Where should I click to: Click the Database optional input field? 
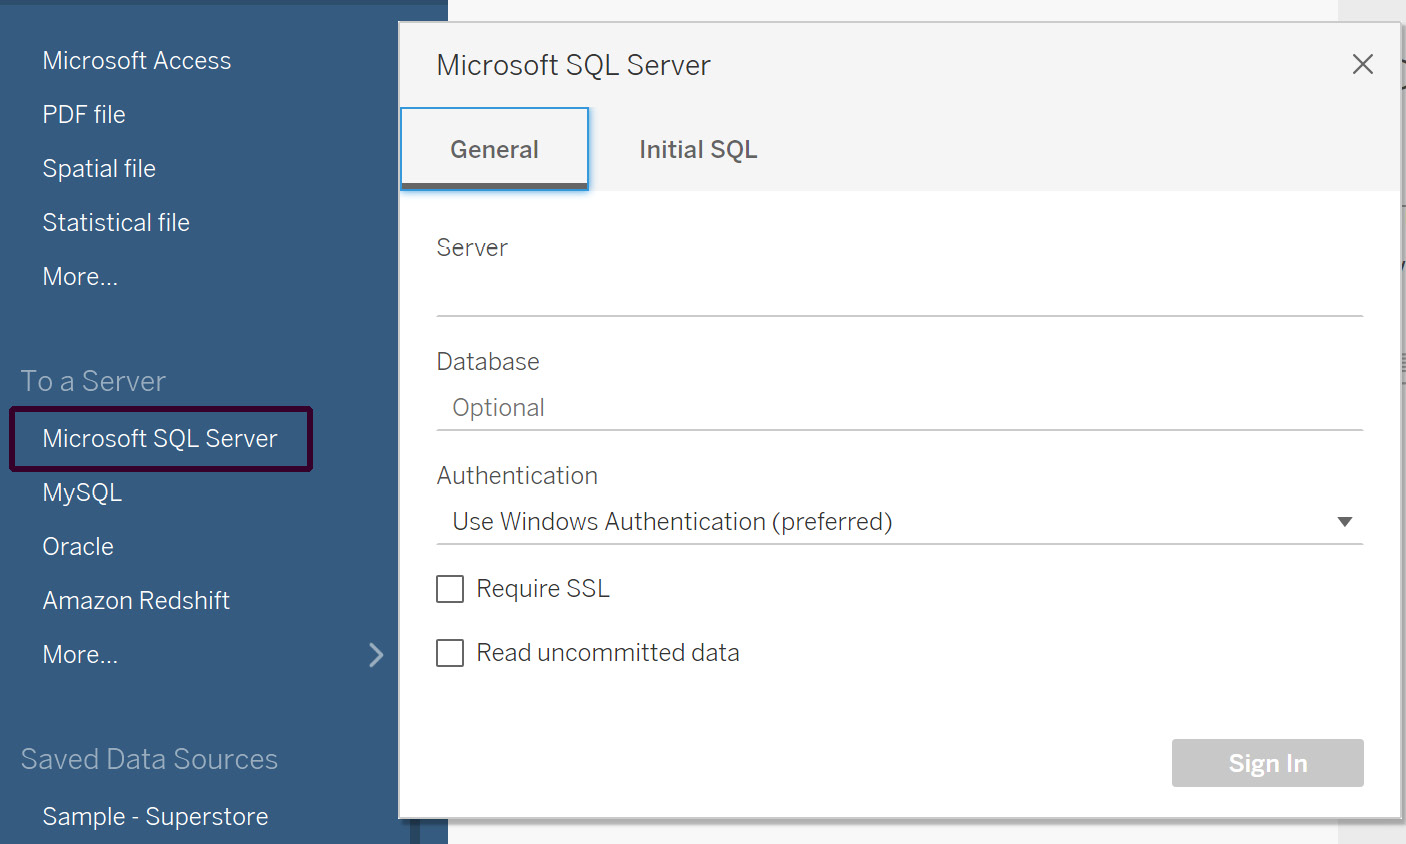900,408
